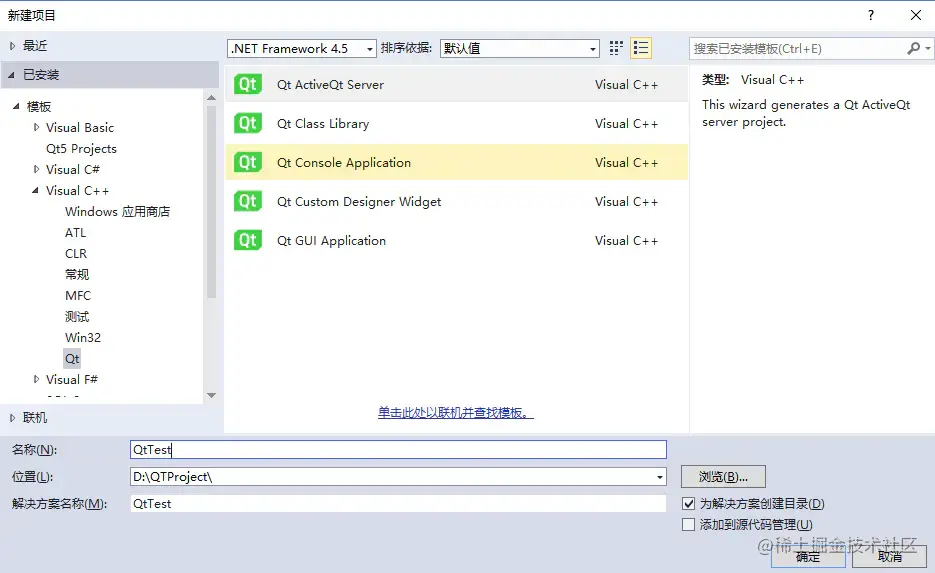Image resolution: width=935 pixels, height=573 pixels.
Task: Open search options dropdown arrow
Action: point(928,48)
